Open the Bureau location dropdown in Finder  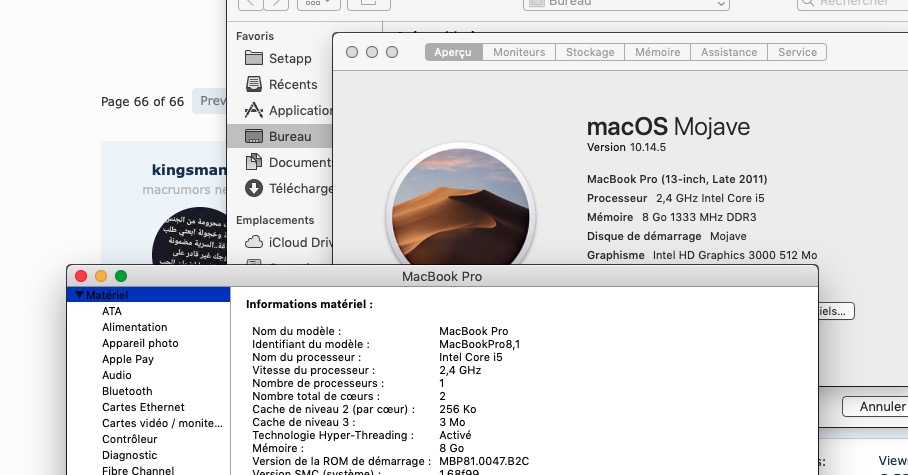point(626,3)
